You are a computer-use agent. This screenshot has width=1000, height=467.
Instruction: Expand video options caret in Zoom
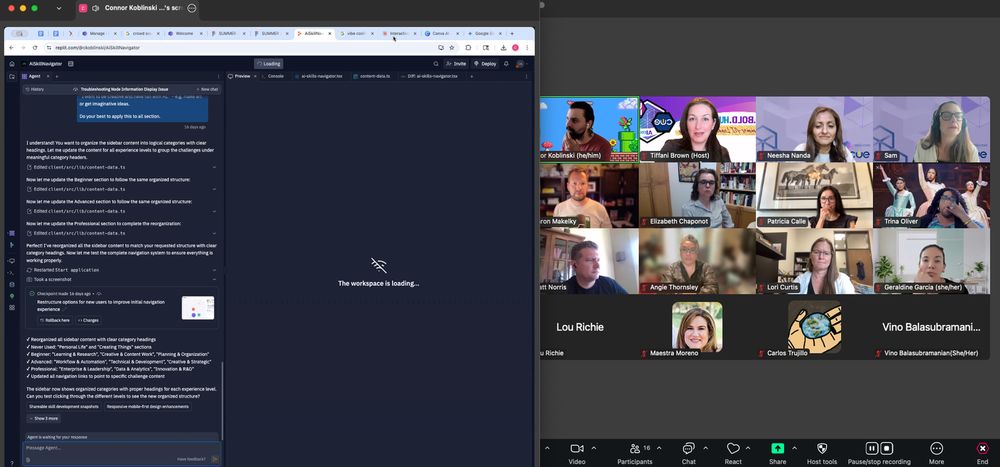(x=594, y=448)
